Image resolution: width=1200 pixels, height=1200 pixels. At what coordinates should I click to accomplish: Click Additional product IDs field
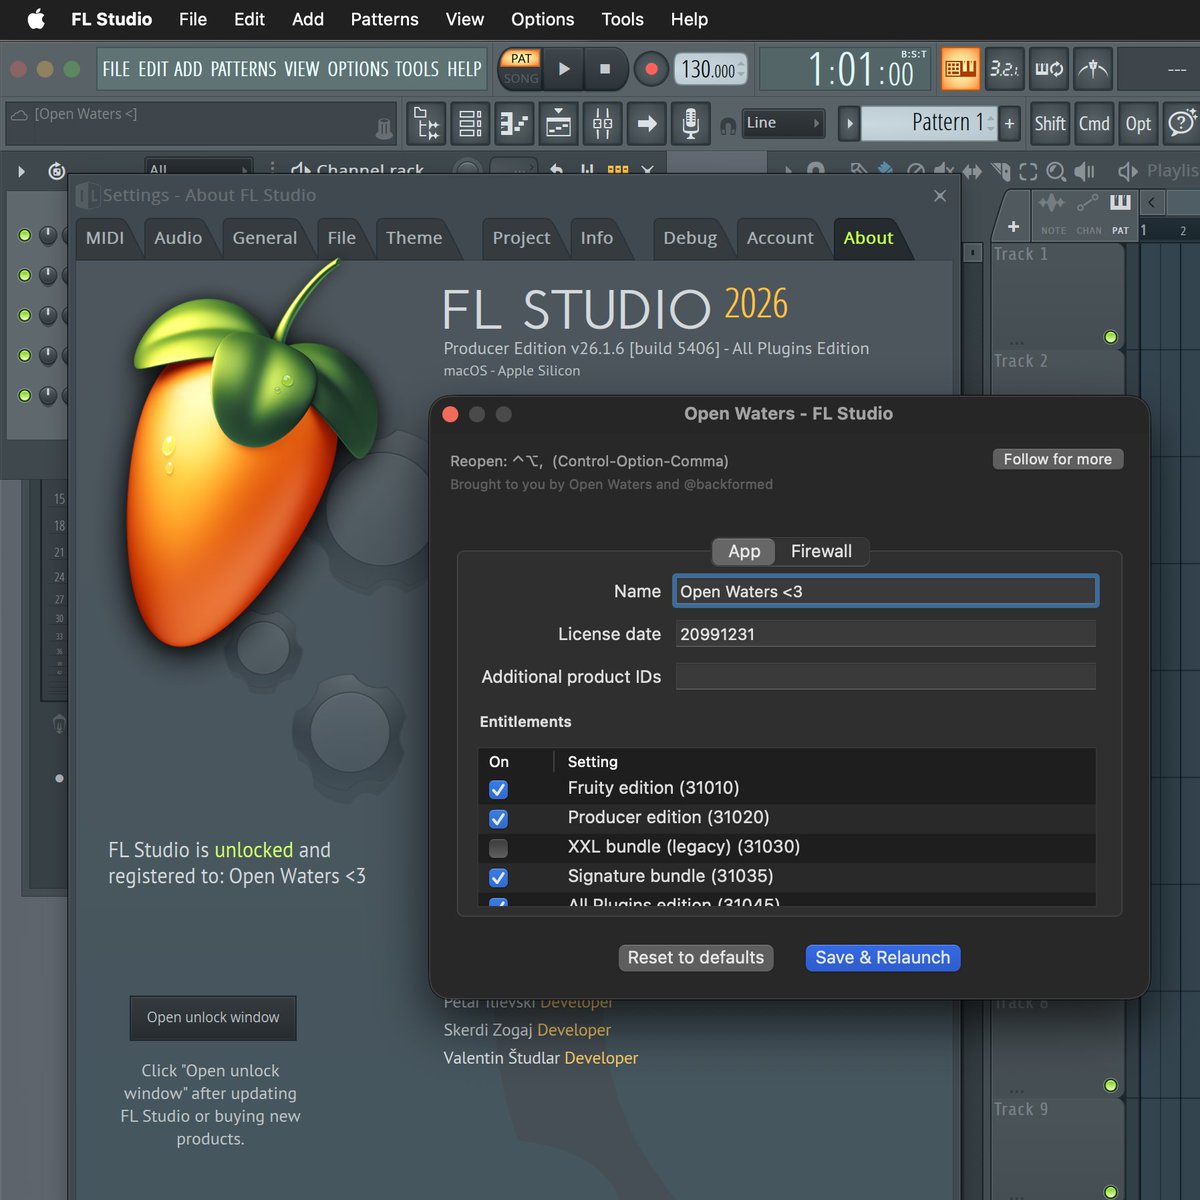[886, 677]
